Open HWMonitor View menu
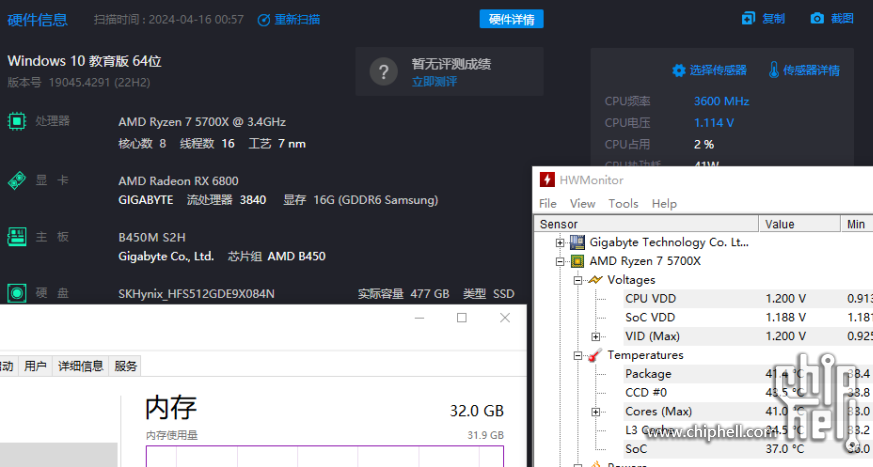This screenshot has height=467, width=873. [582, 204]
